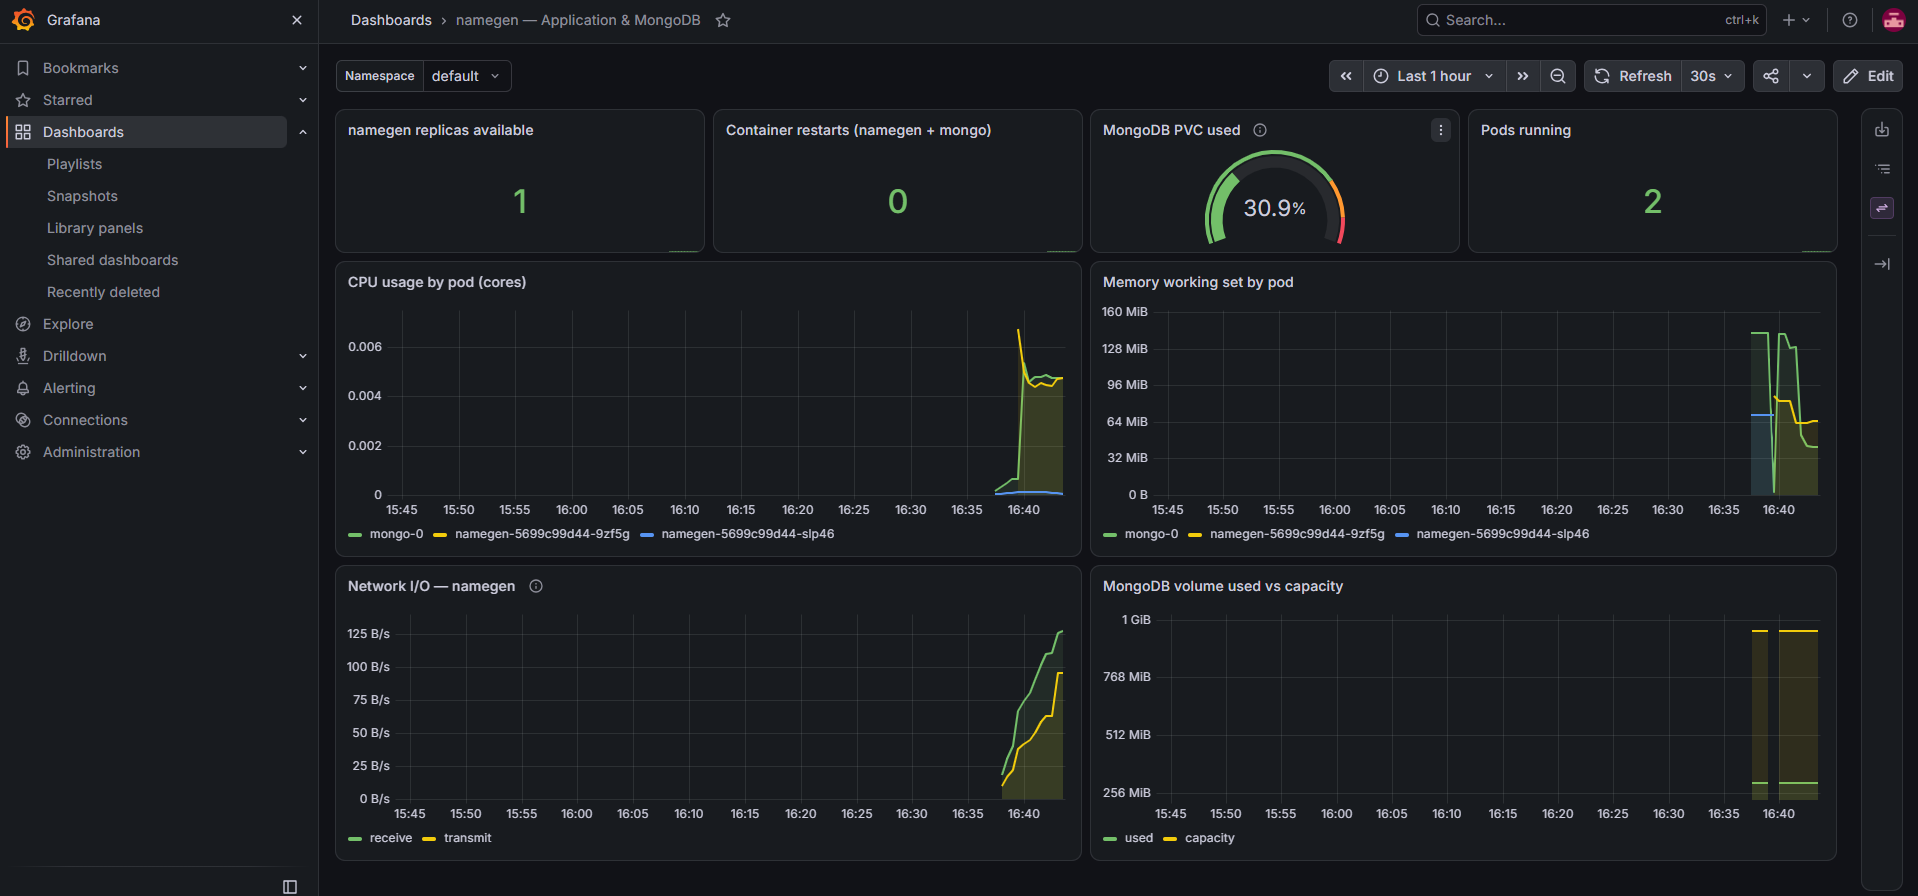Open MongoDB PVC used panel menu
The height and width of the screenshot is (896, 1918).
pos(1441,130)
